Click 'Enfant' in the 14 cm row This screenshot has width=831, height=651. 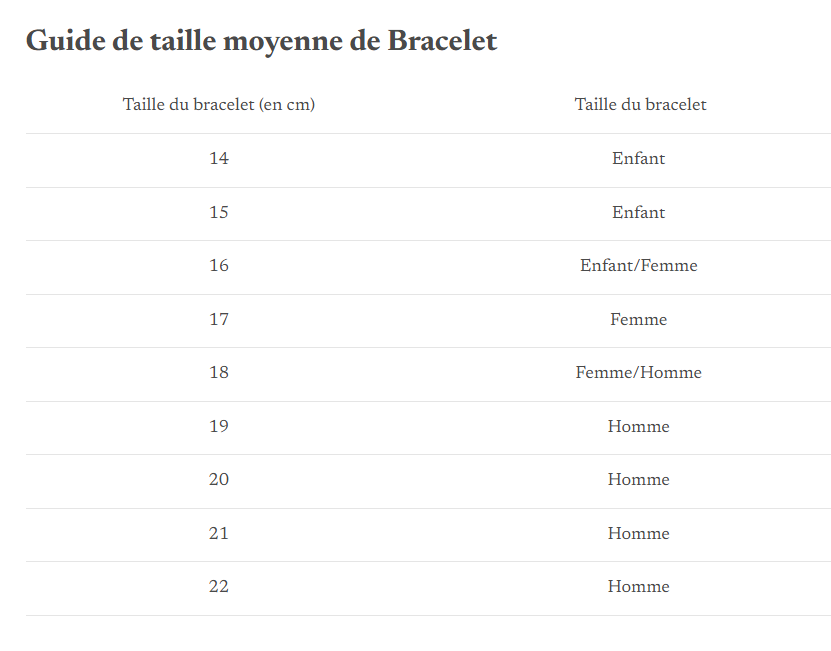(x=638, y=158)
